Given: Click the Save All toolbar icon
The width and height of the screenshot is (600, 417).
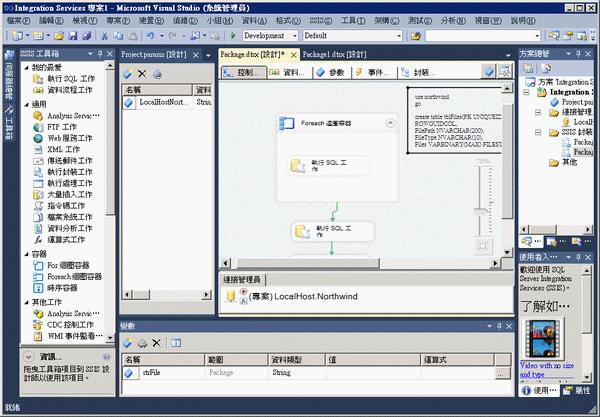Looking at the screenshot, I should 86,36.
